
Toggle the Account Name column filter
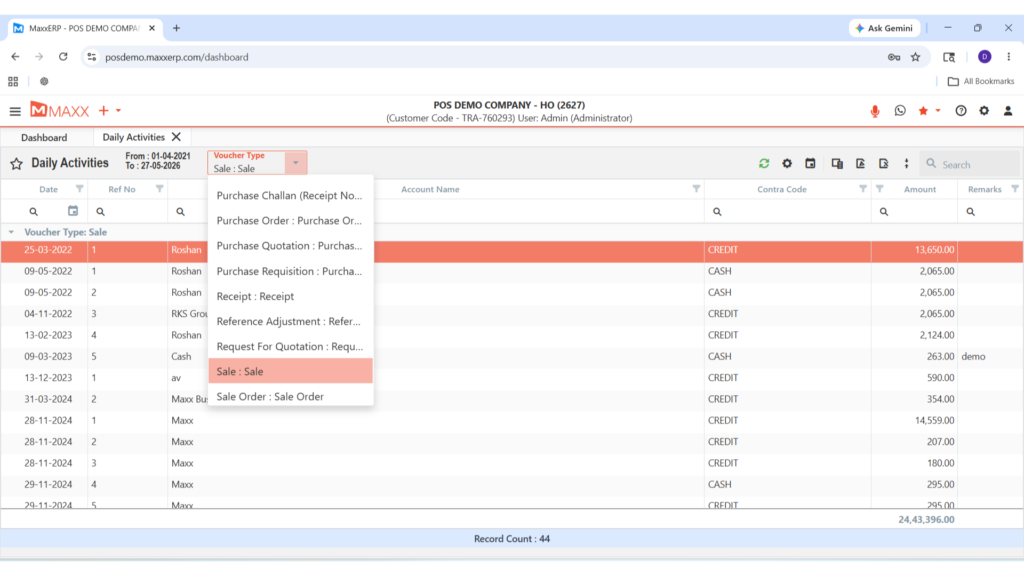[696, 189]
